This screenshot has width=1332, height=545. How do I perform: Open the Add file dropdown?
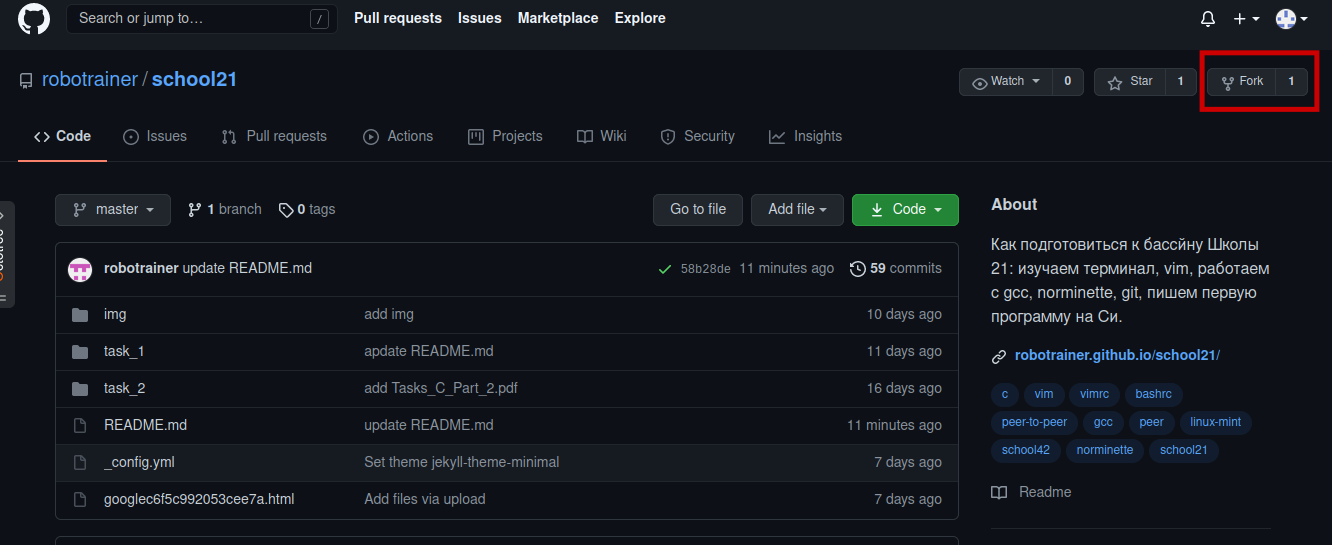point(797,210)
